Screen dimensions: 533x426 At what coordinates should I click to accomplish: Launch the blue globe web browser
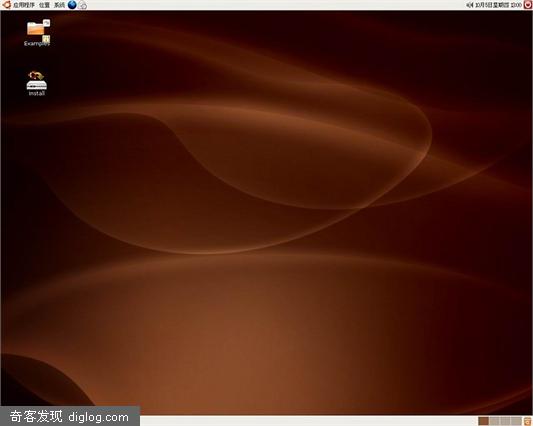pos(72,5)
